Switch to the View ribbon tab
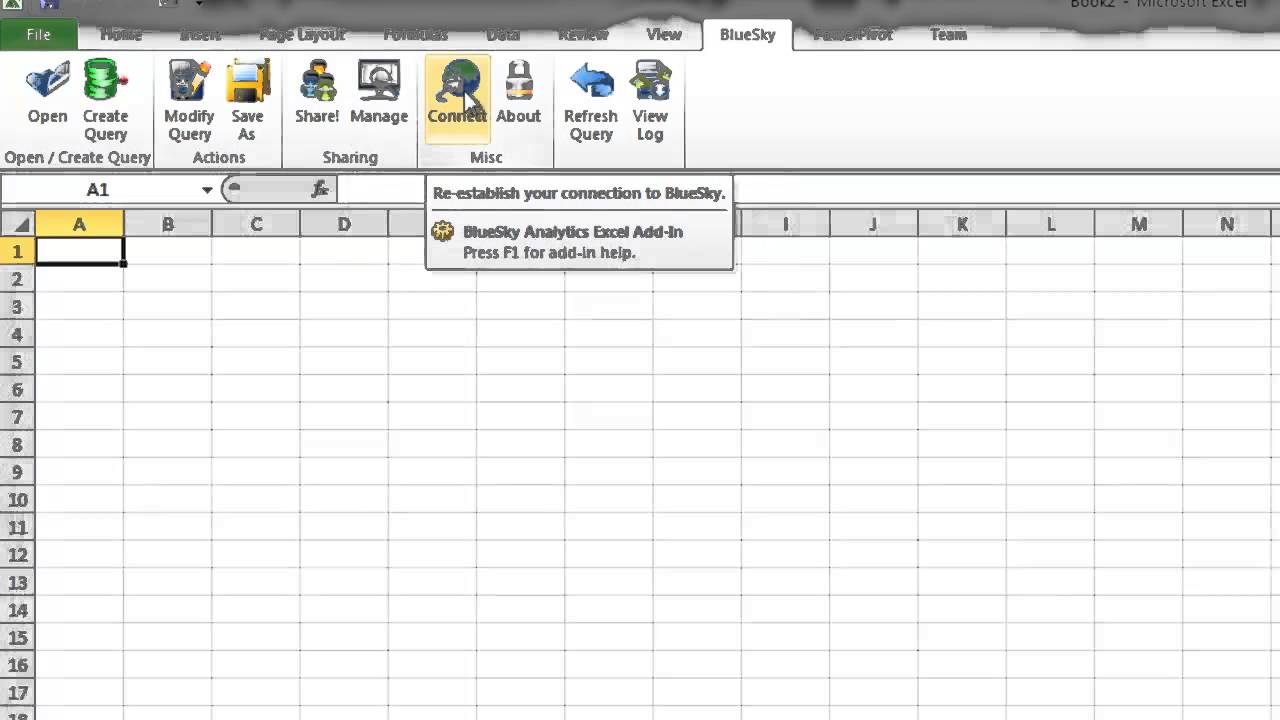The image size is (1280, 720). tap(663, 34)
